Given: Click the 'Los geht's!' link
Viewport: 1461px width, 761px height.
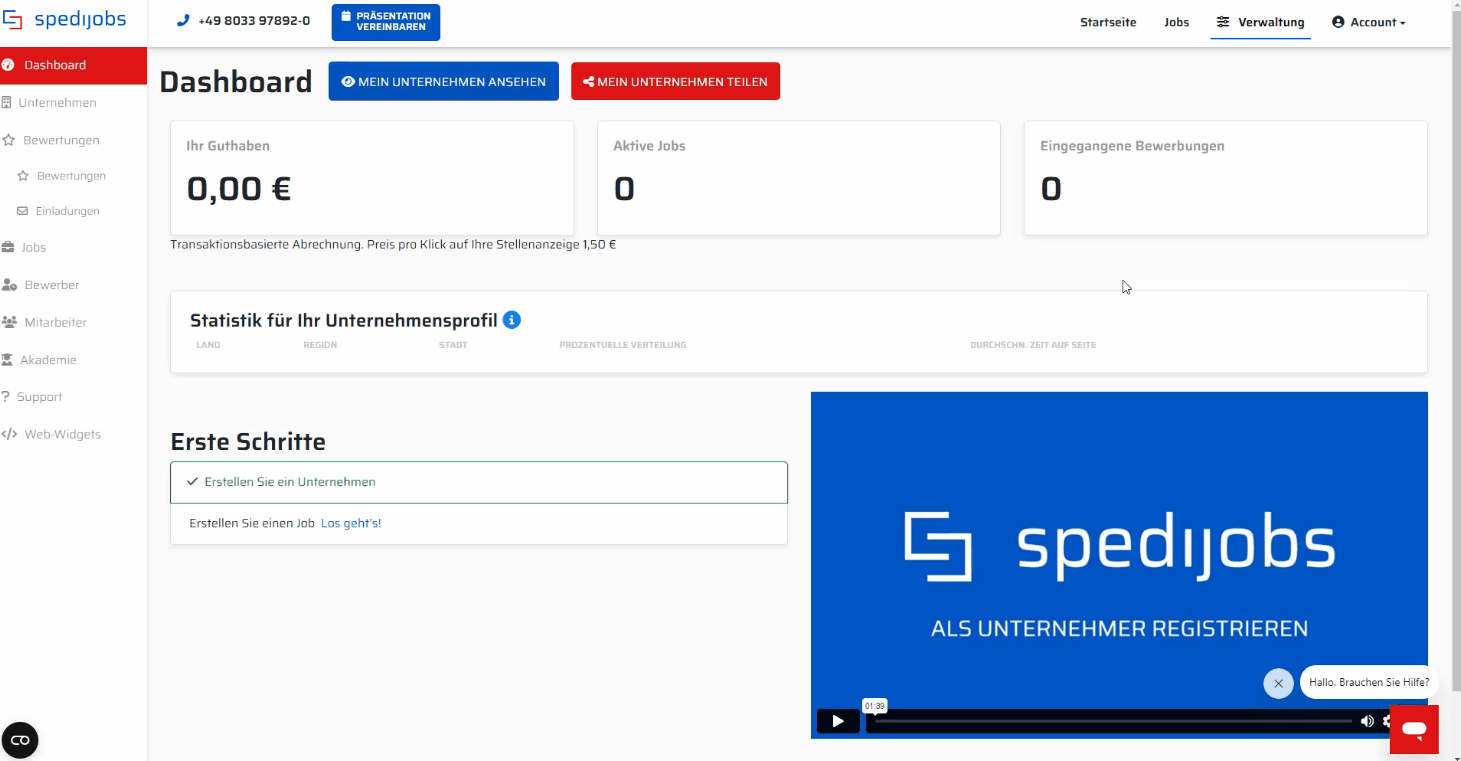Looking at the screenshot, I should [351, 523].
